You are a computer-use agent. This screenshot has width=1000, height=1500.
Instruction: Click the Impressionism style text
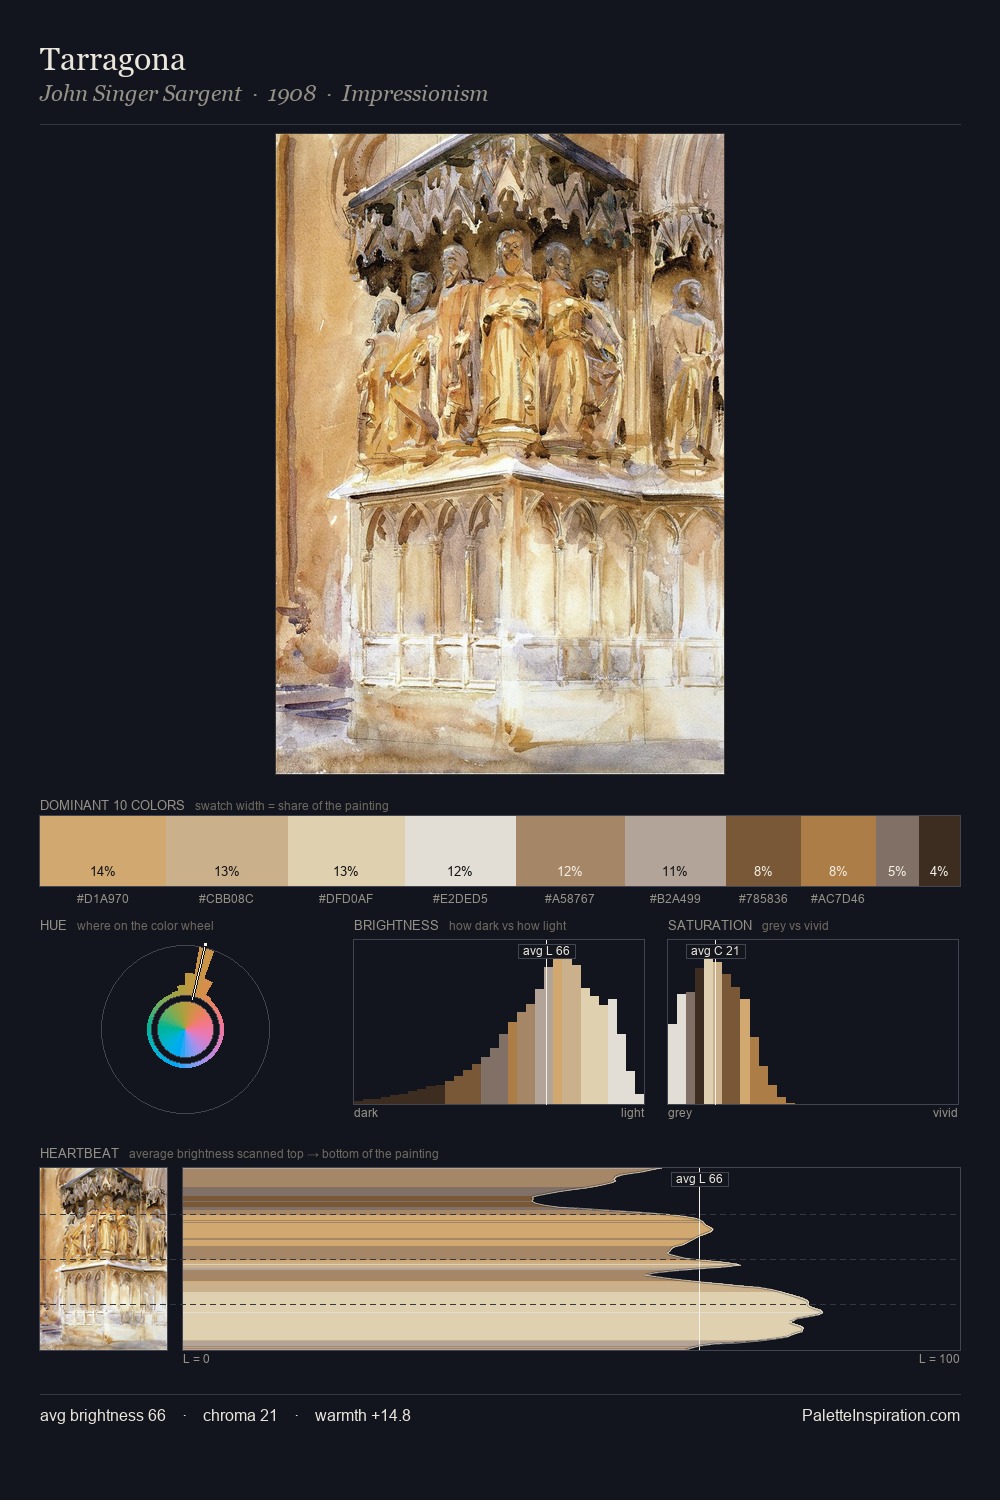415,94
